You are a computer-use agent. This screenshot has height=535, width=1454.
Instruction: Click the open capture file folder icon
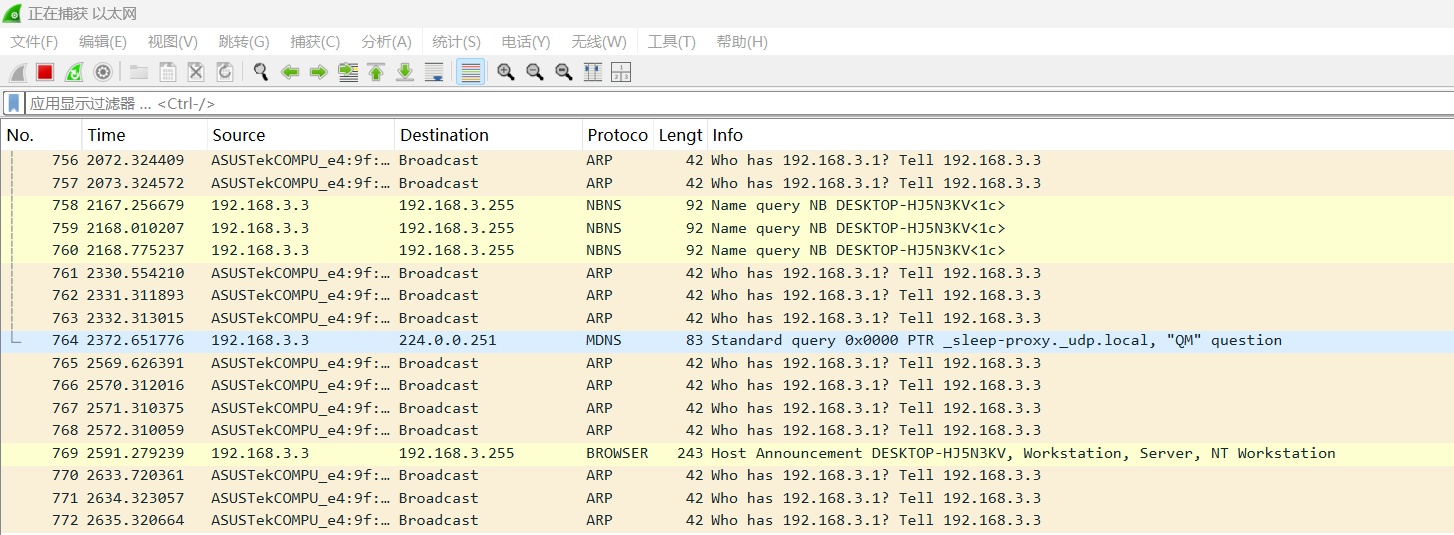139,72
